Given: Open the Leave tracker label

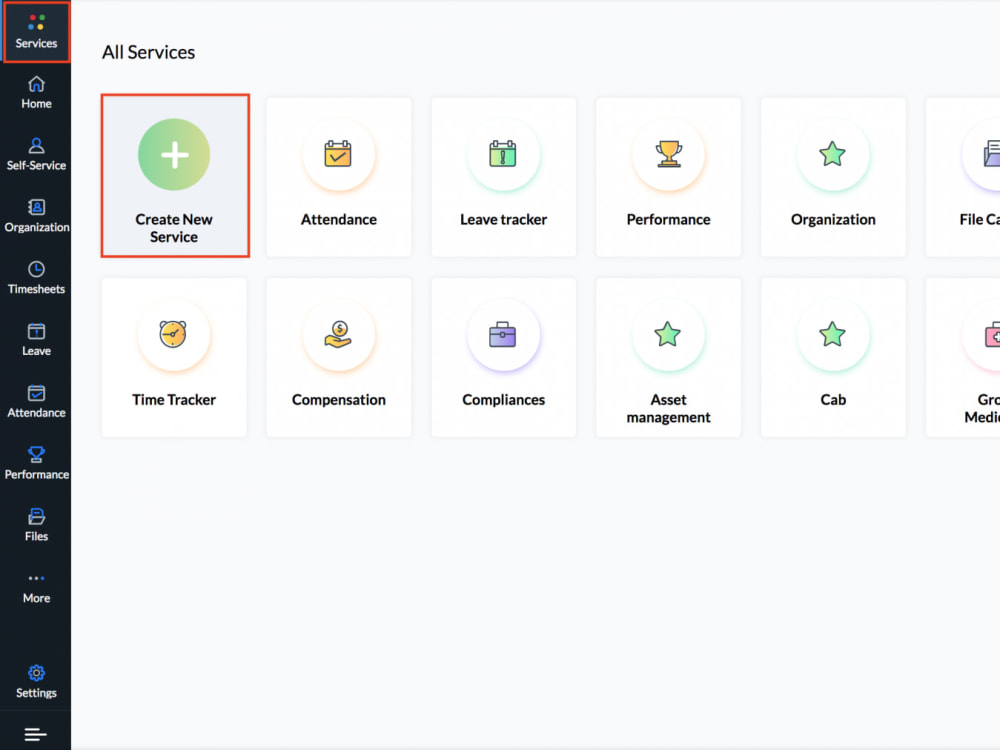Looking at the screenshot, I should point(503,219).
